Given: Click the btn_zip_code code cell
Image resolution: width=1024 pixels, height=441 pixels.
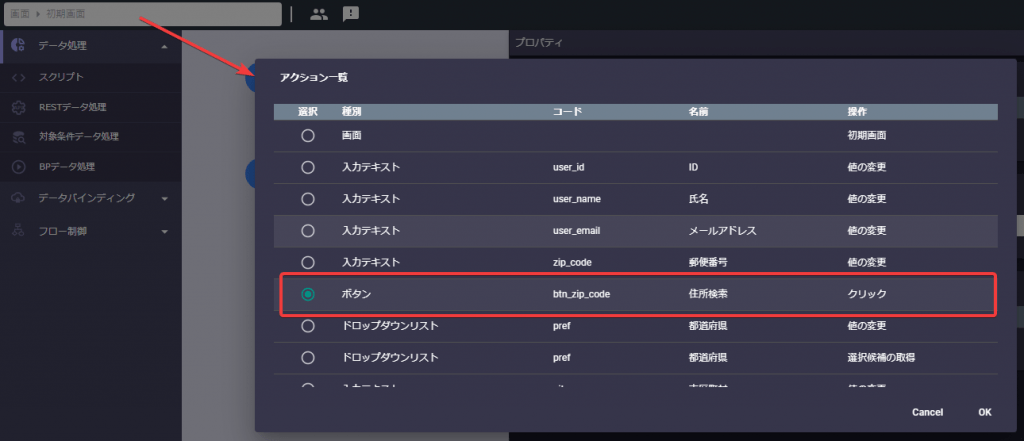Looking at the screenshot, I should coord(581,295).
